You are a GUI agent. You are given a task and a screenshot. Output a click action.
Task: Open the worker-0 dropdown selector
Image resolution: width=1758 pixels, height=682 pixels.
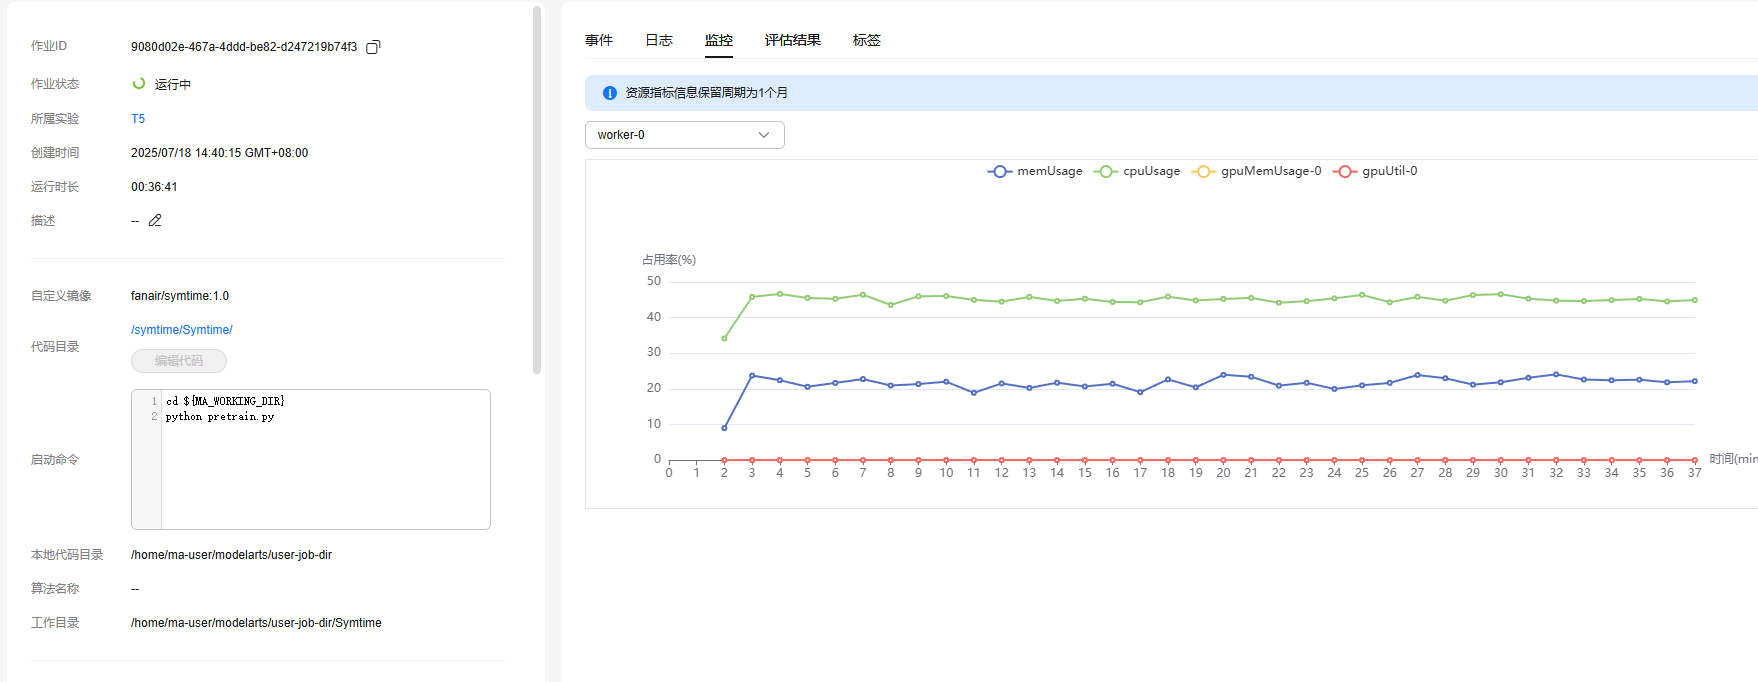[x=684, y=135]
